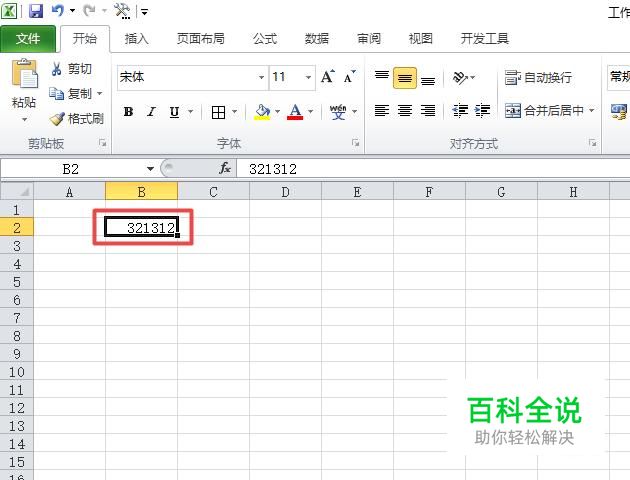Image resolution: width=630 pixels, height=480 pixels.
Task: Open the 复制 dropdown arrow
Action: point(99,94)
